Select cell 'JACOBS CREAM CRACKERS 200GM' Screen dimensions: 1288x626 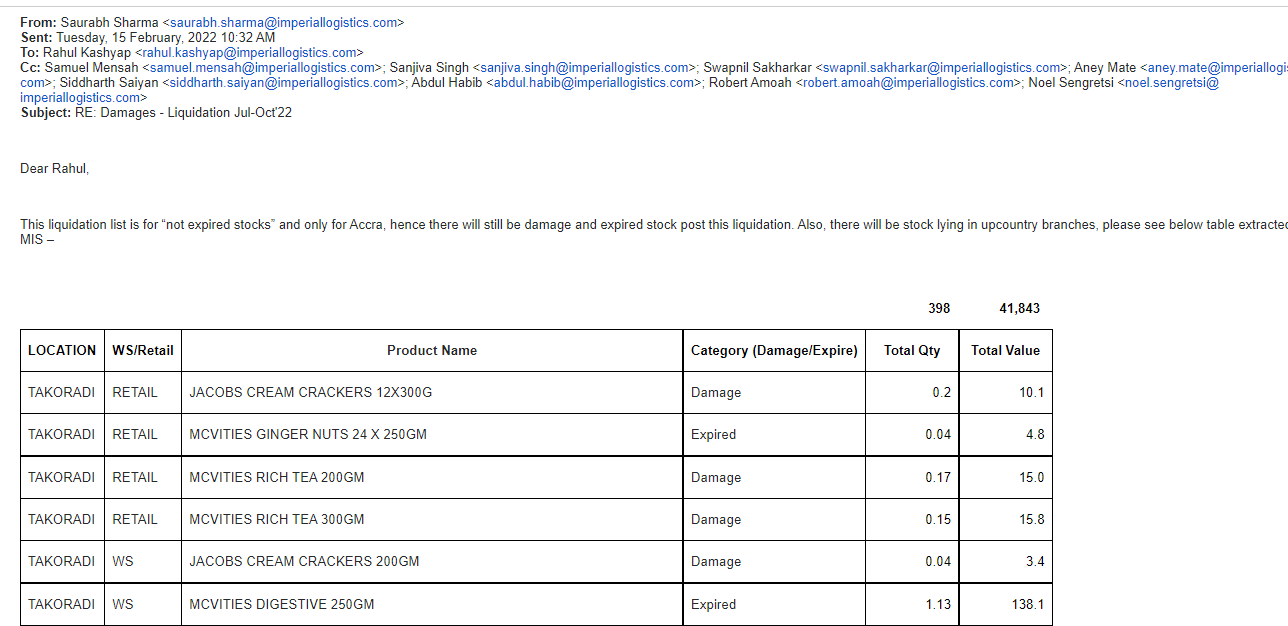(432, 562)
